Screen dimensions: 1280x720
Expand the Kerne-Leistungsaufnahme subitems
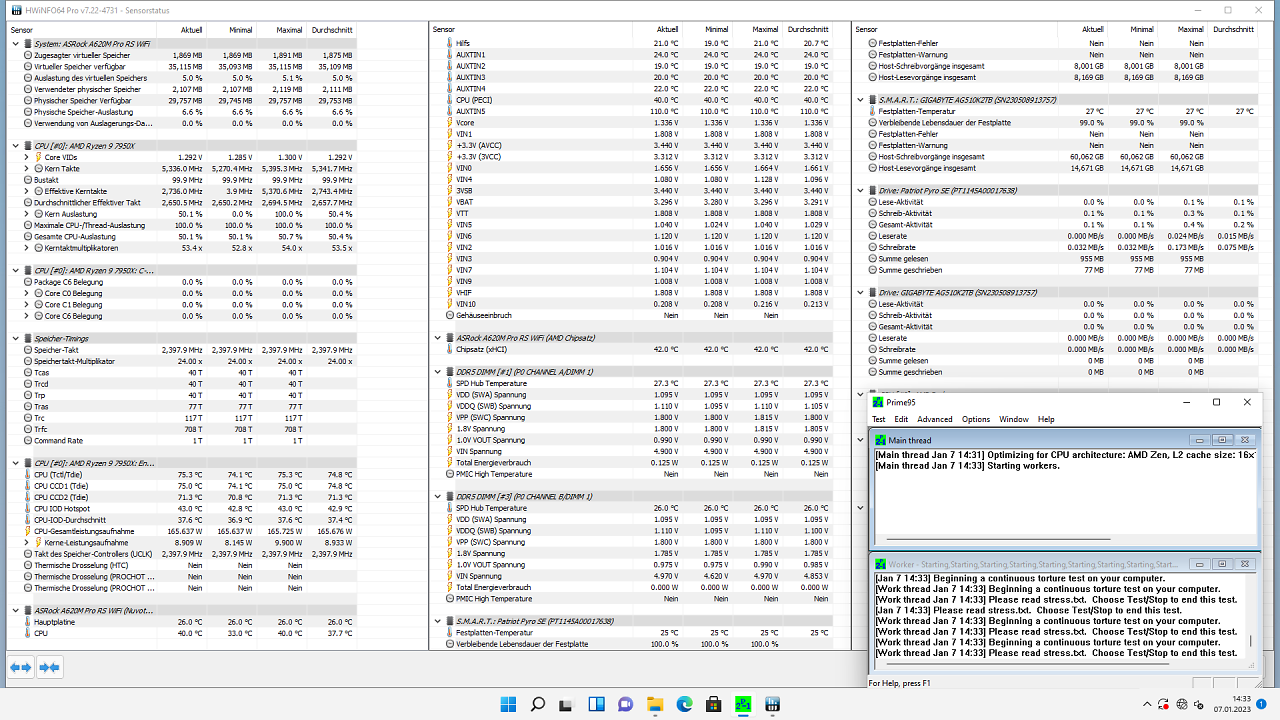click(27, 542)
